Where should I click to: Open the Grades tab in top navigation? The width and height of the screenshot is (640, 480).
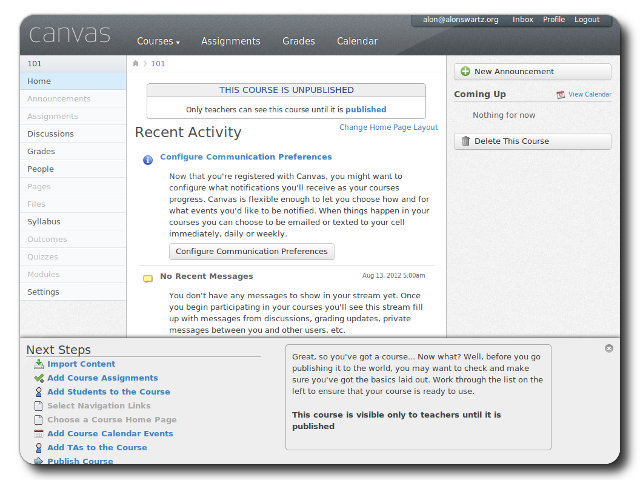pos(298,42)
